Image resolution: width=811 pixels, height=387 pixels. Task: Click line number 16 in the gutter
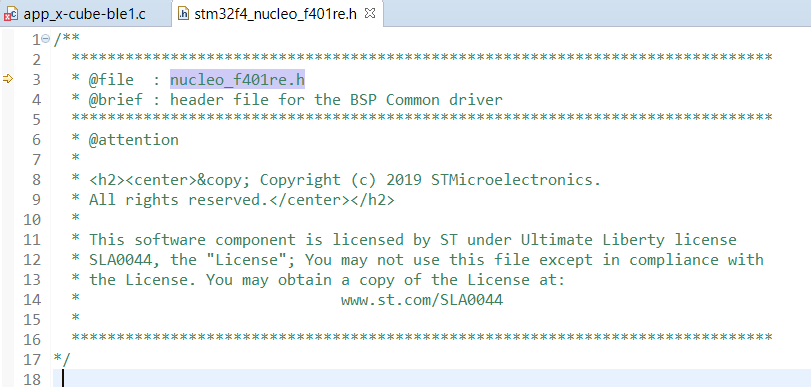click(32, 340)
